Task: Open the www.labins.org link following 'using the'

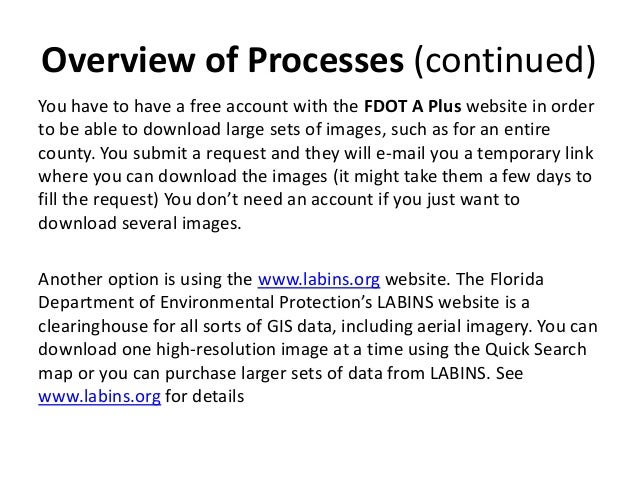Action: [x=319, y=280]
